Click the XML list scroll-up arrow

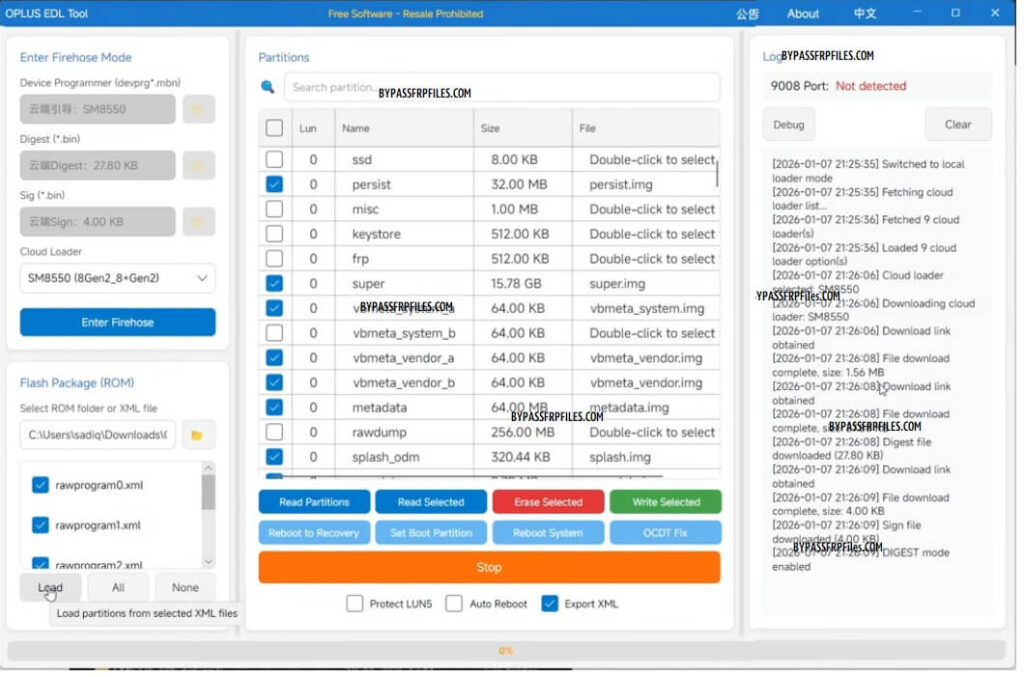pos(208,467)
